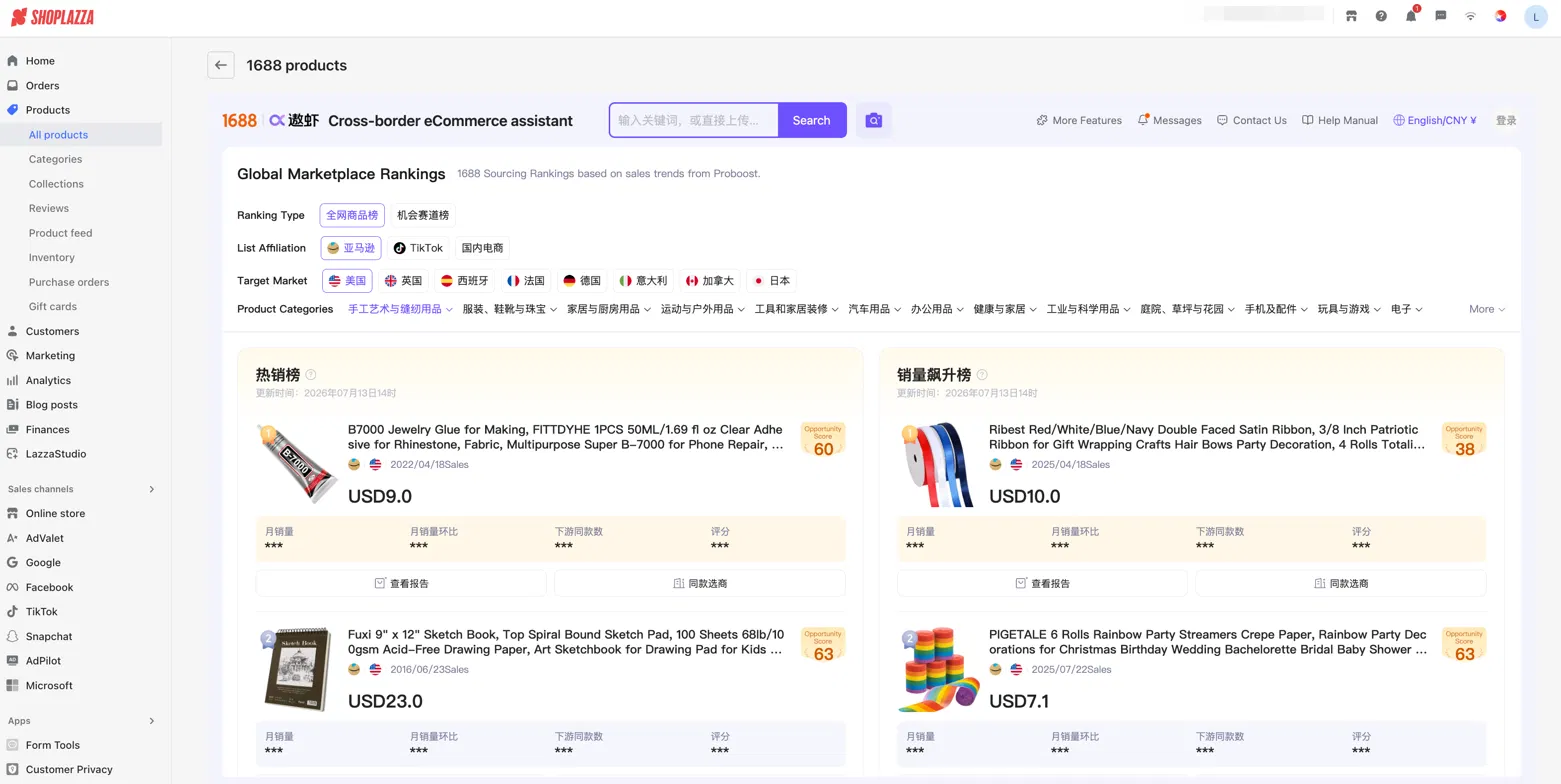Open Inventory under Products
1561x784 pixels.
point(52,258)
